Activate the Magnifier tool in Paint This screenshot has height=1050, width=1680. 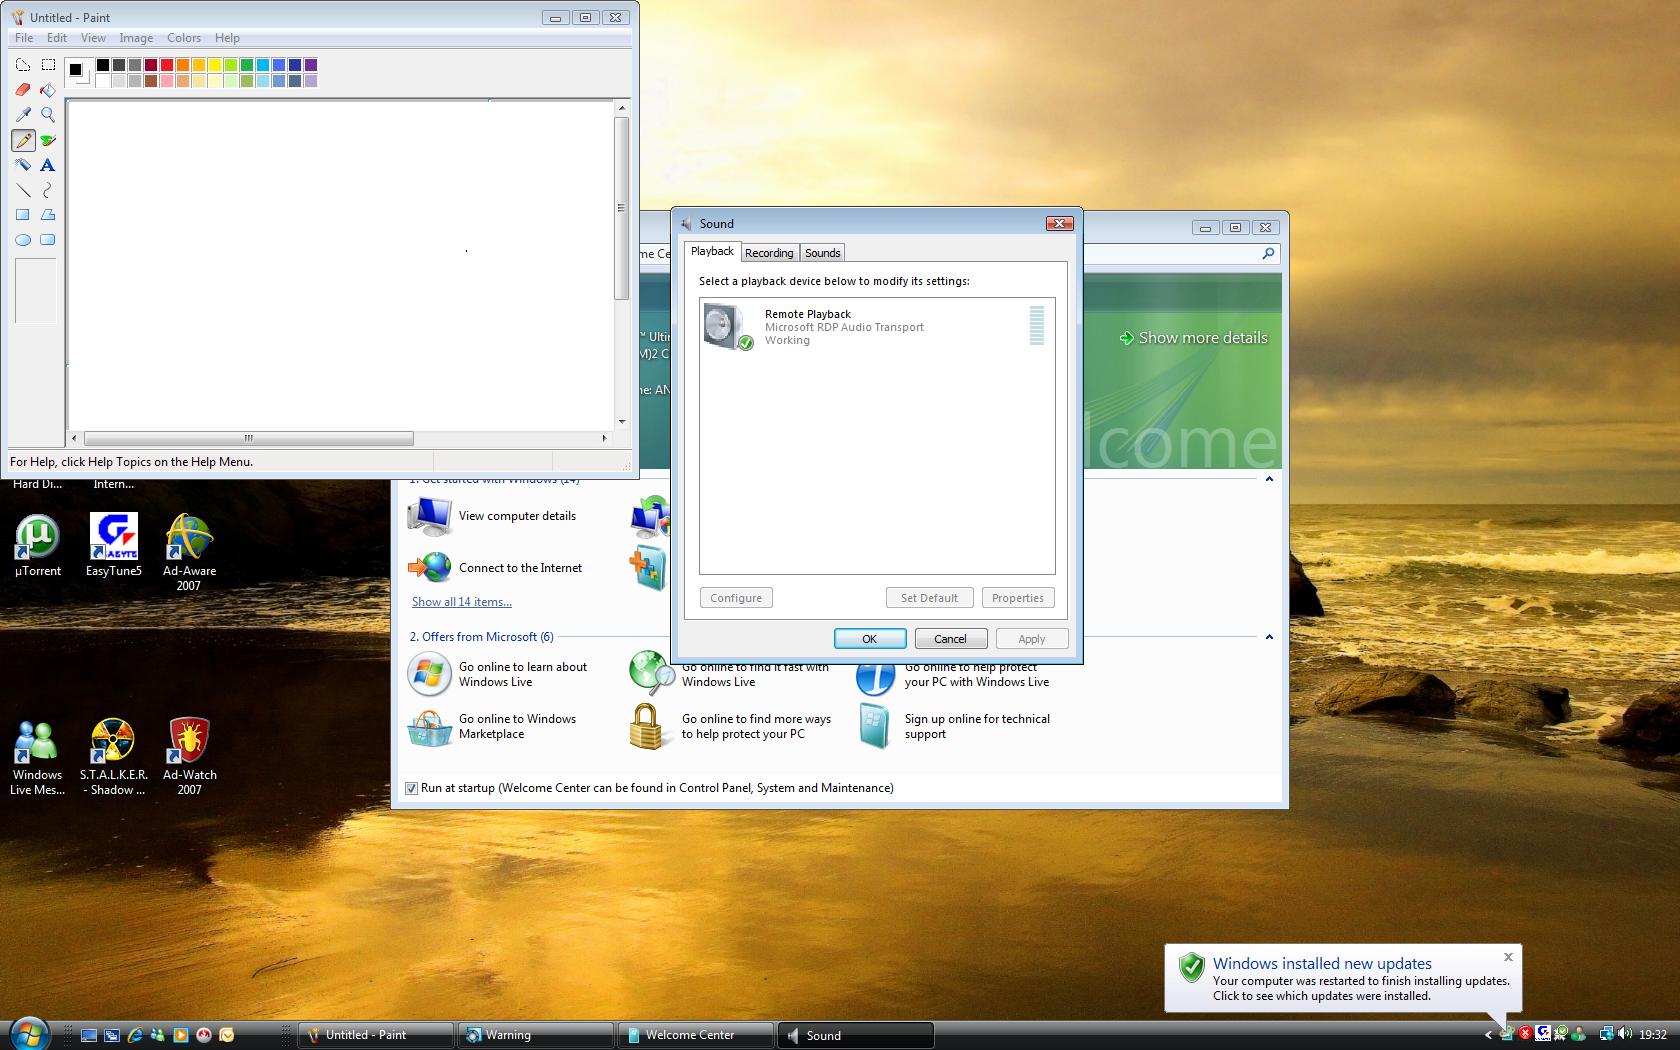click(47, 115)
